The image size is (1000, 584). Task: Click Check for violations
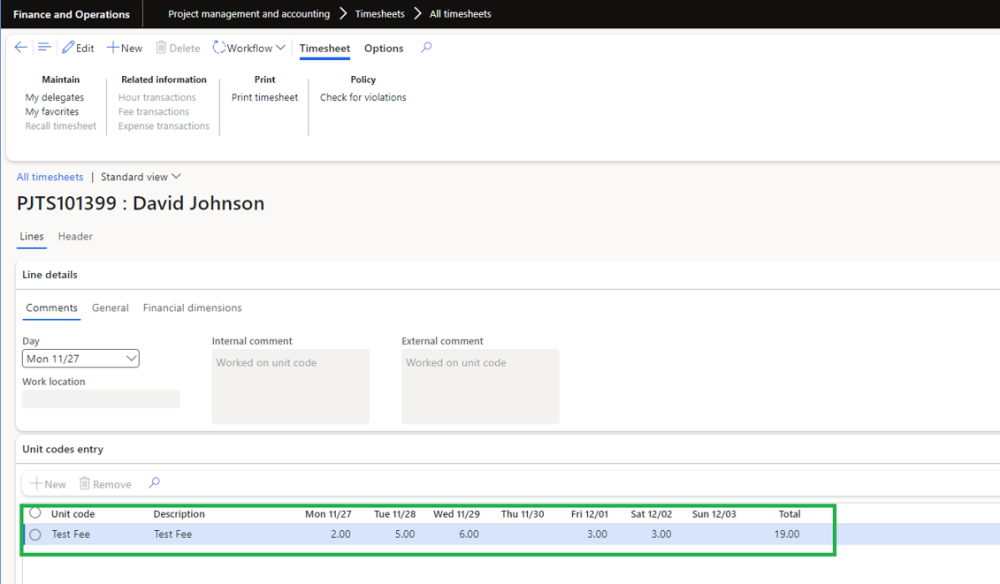pos(363,98)
